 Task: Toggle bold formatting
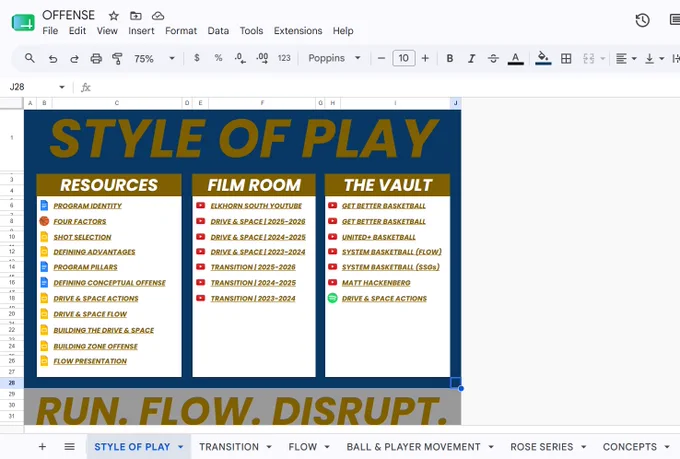(450, 58)
